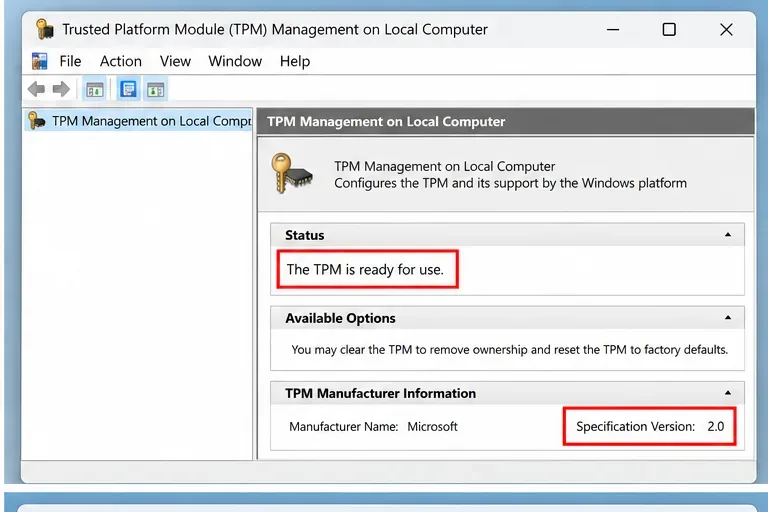Toggle Show/Hide Console Tree toolbar icon
The width and height of the screenshot is (768, 512).
[95, 90]
